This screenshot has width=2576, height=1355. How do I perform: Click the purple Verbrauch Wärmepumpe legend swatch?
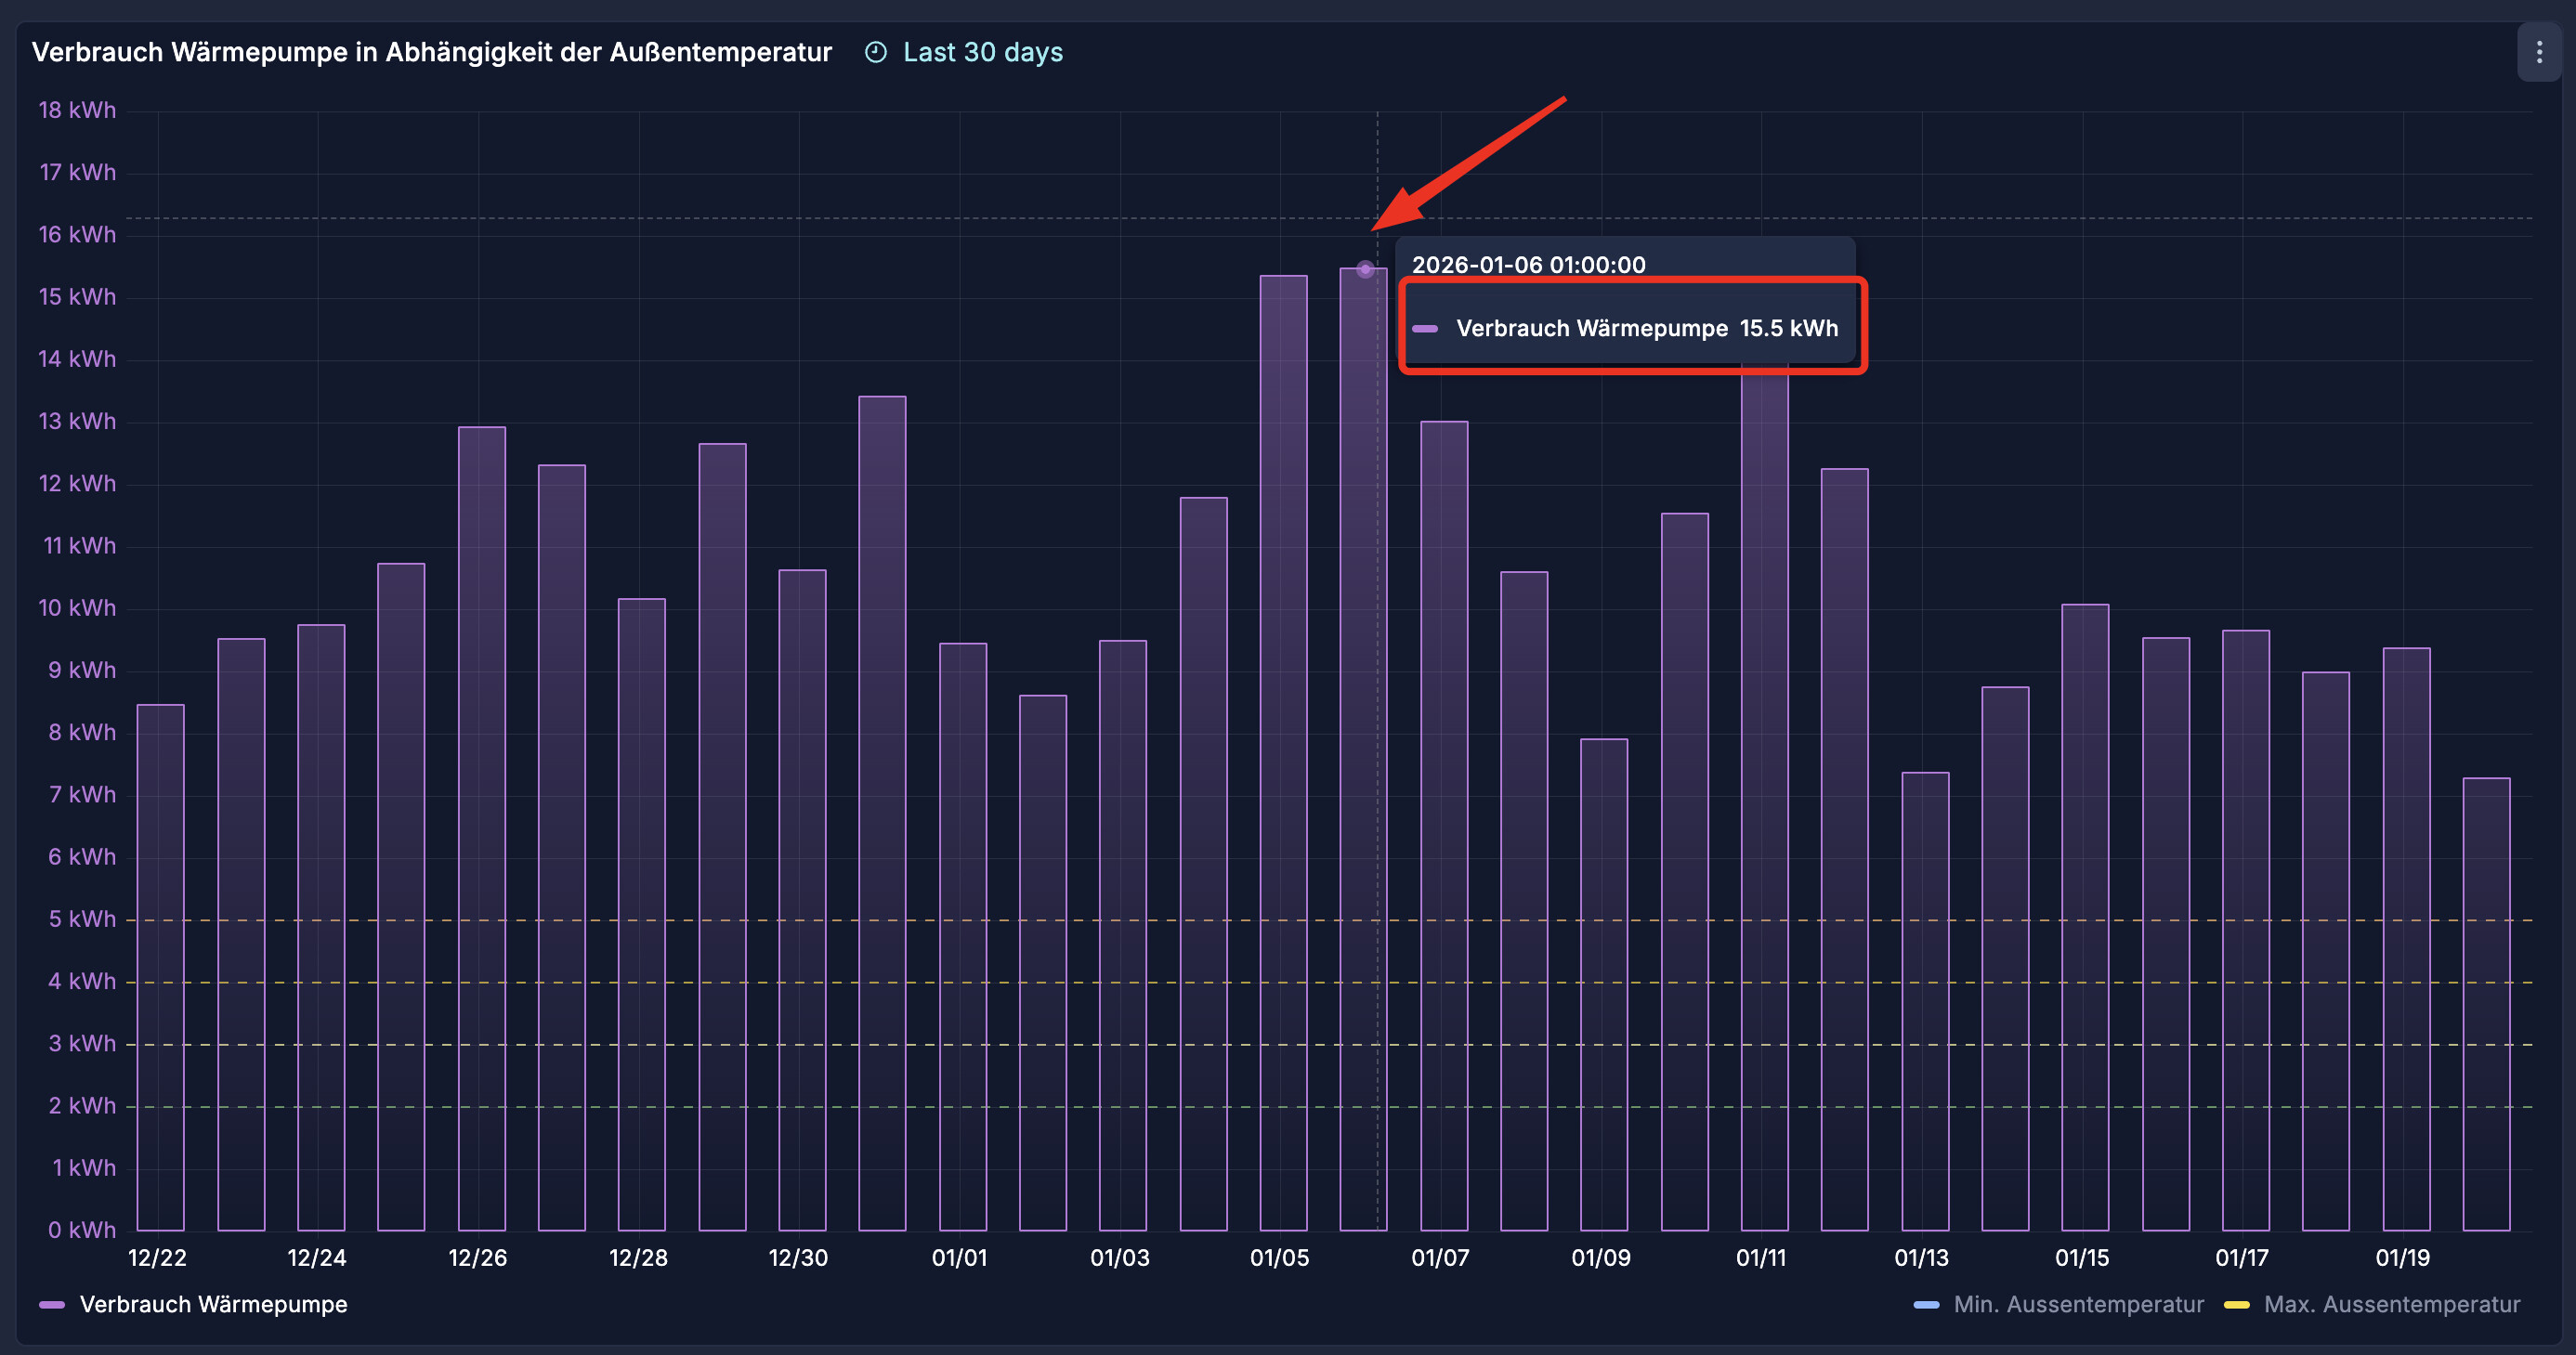pyautogui.click(x=52, y=1304)
